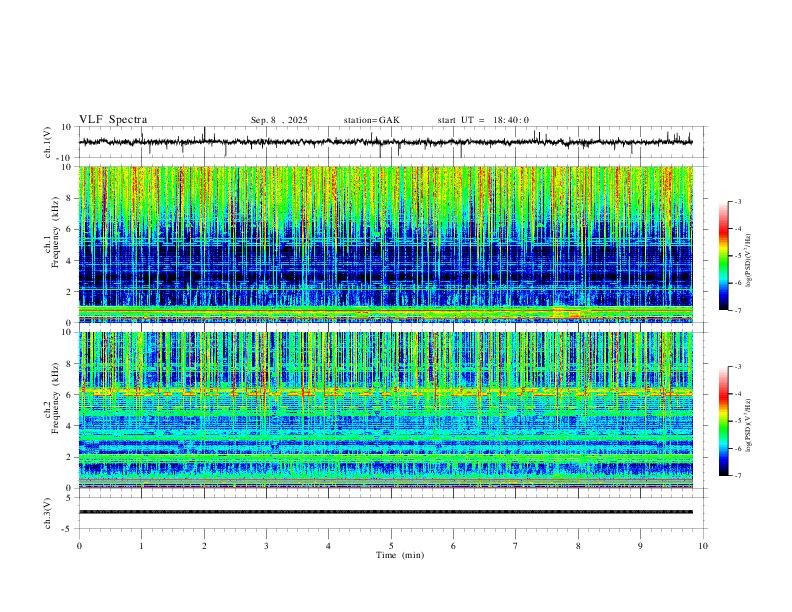The height and width of the screenshot is (612, 792).
Task: Click the ch.2 spectrogram color scale bar
Action: tap(723, 421)
